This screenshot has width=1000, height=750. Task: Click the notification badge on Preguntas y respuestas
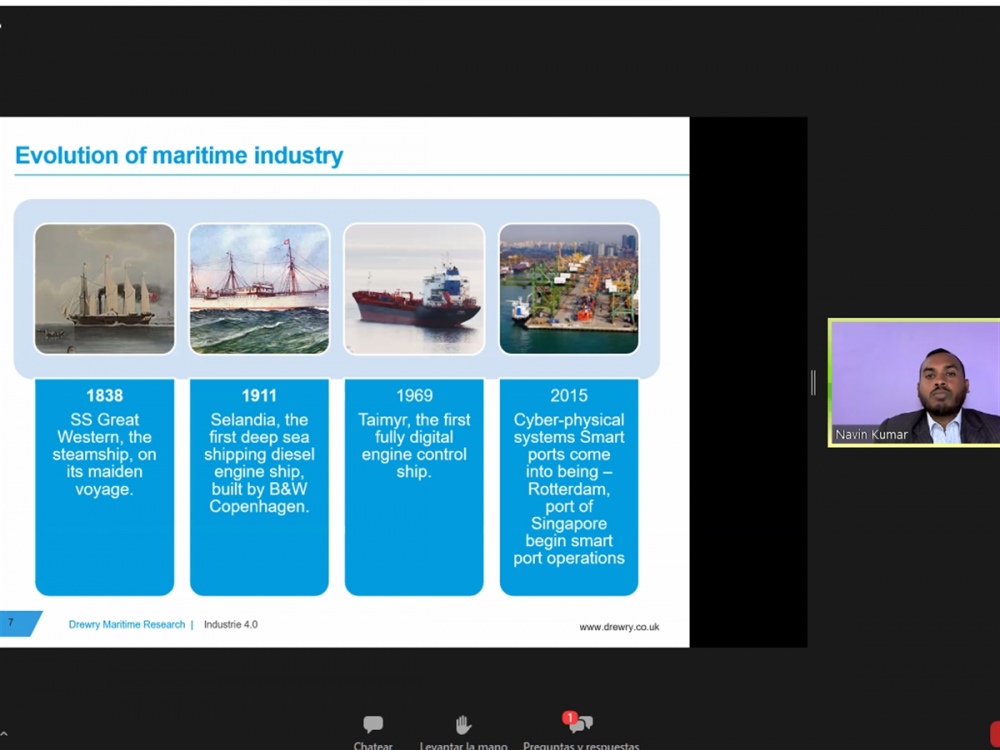pos(570,718)
